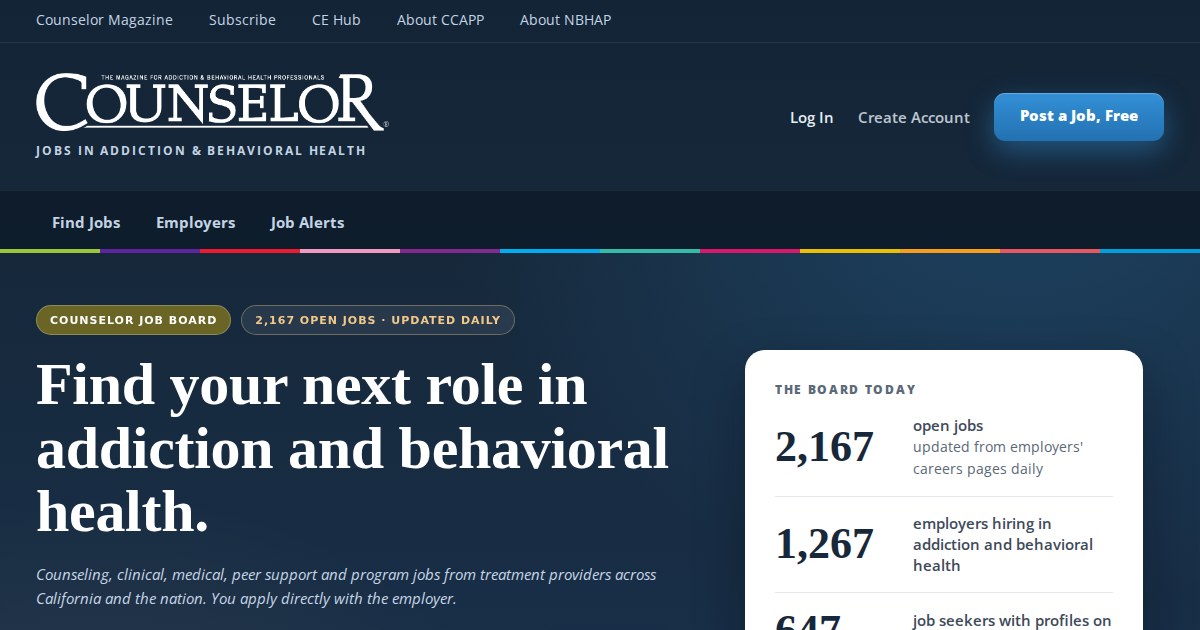This screenshot has height=630, width=1200.
Task: Click 'updated from employers' careers pages daily' text
Action: coord(998,458)
